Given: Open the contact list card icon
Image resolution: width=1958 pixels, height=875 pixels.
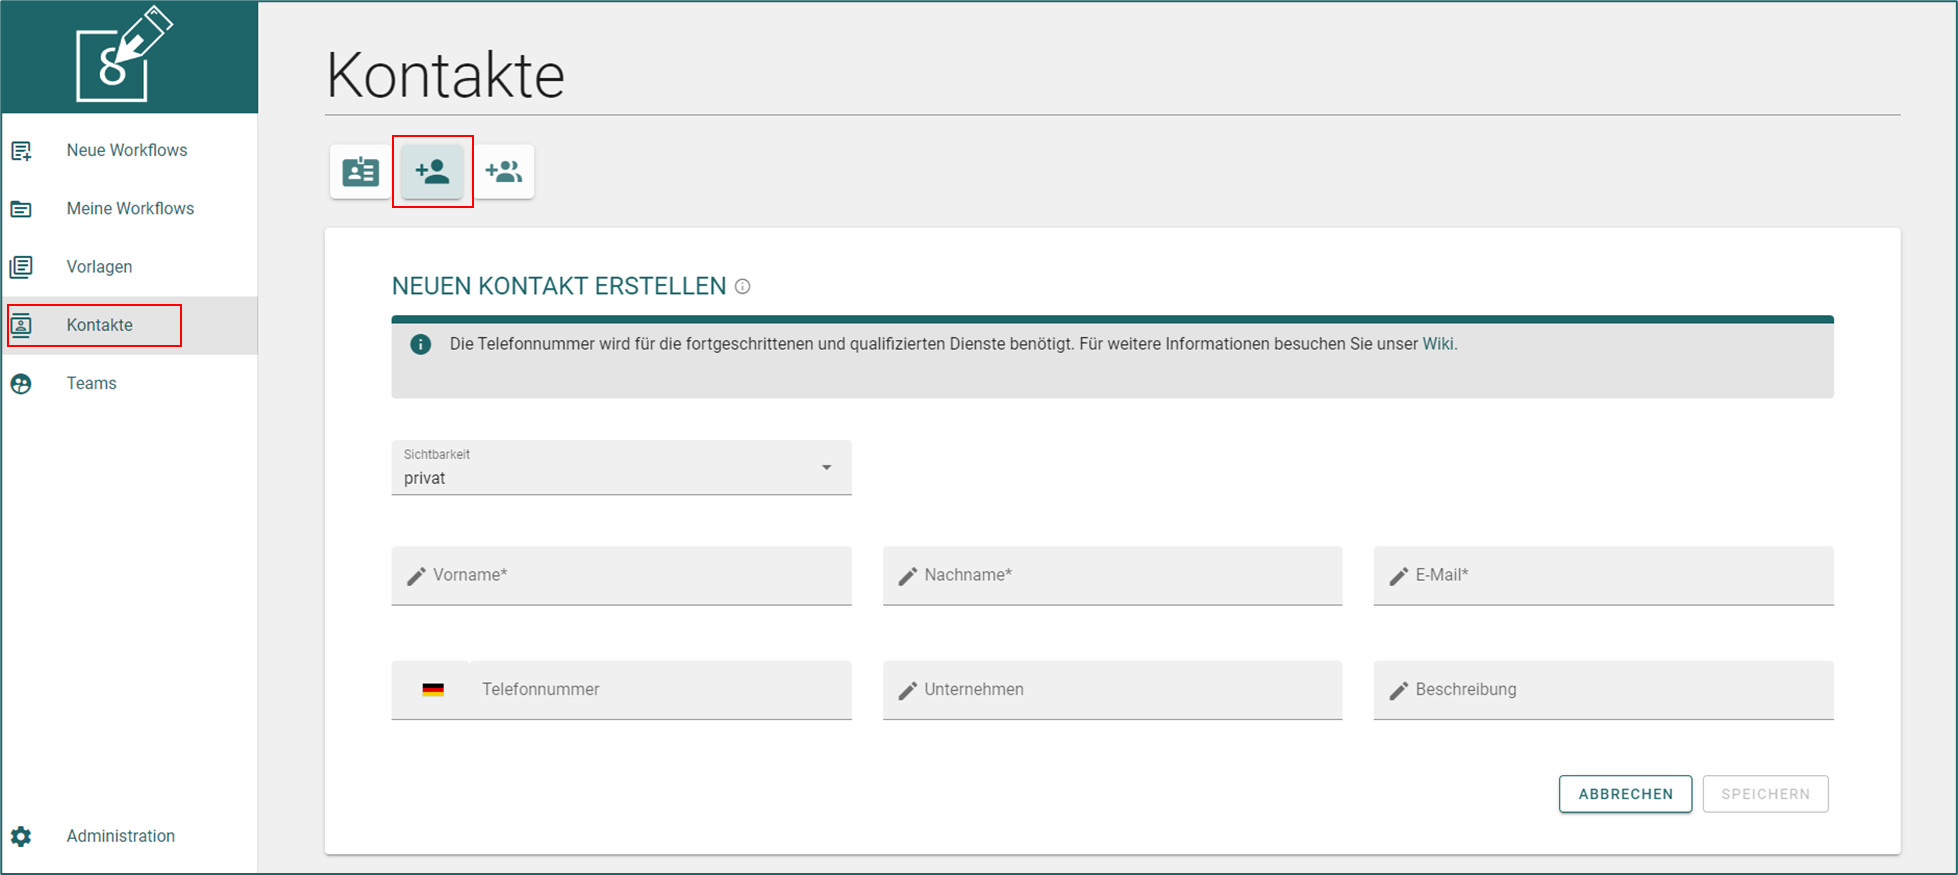Looking at the screenshot, I should 360,172.
